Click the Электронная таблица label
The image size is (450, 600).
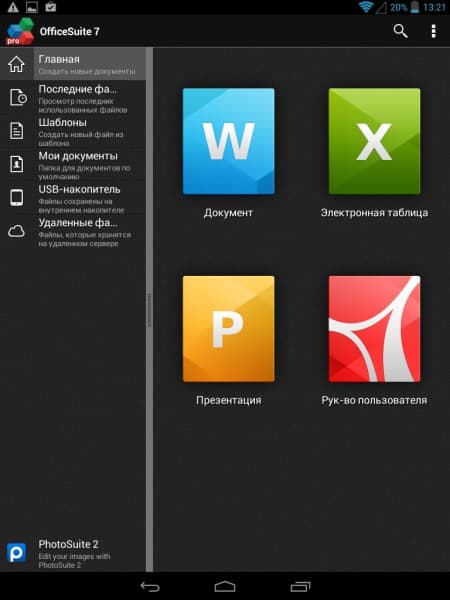tap(374, 213)
